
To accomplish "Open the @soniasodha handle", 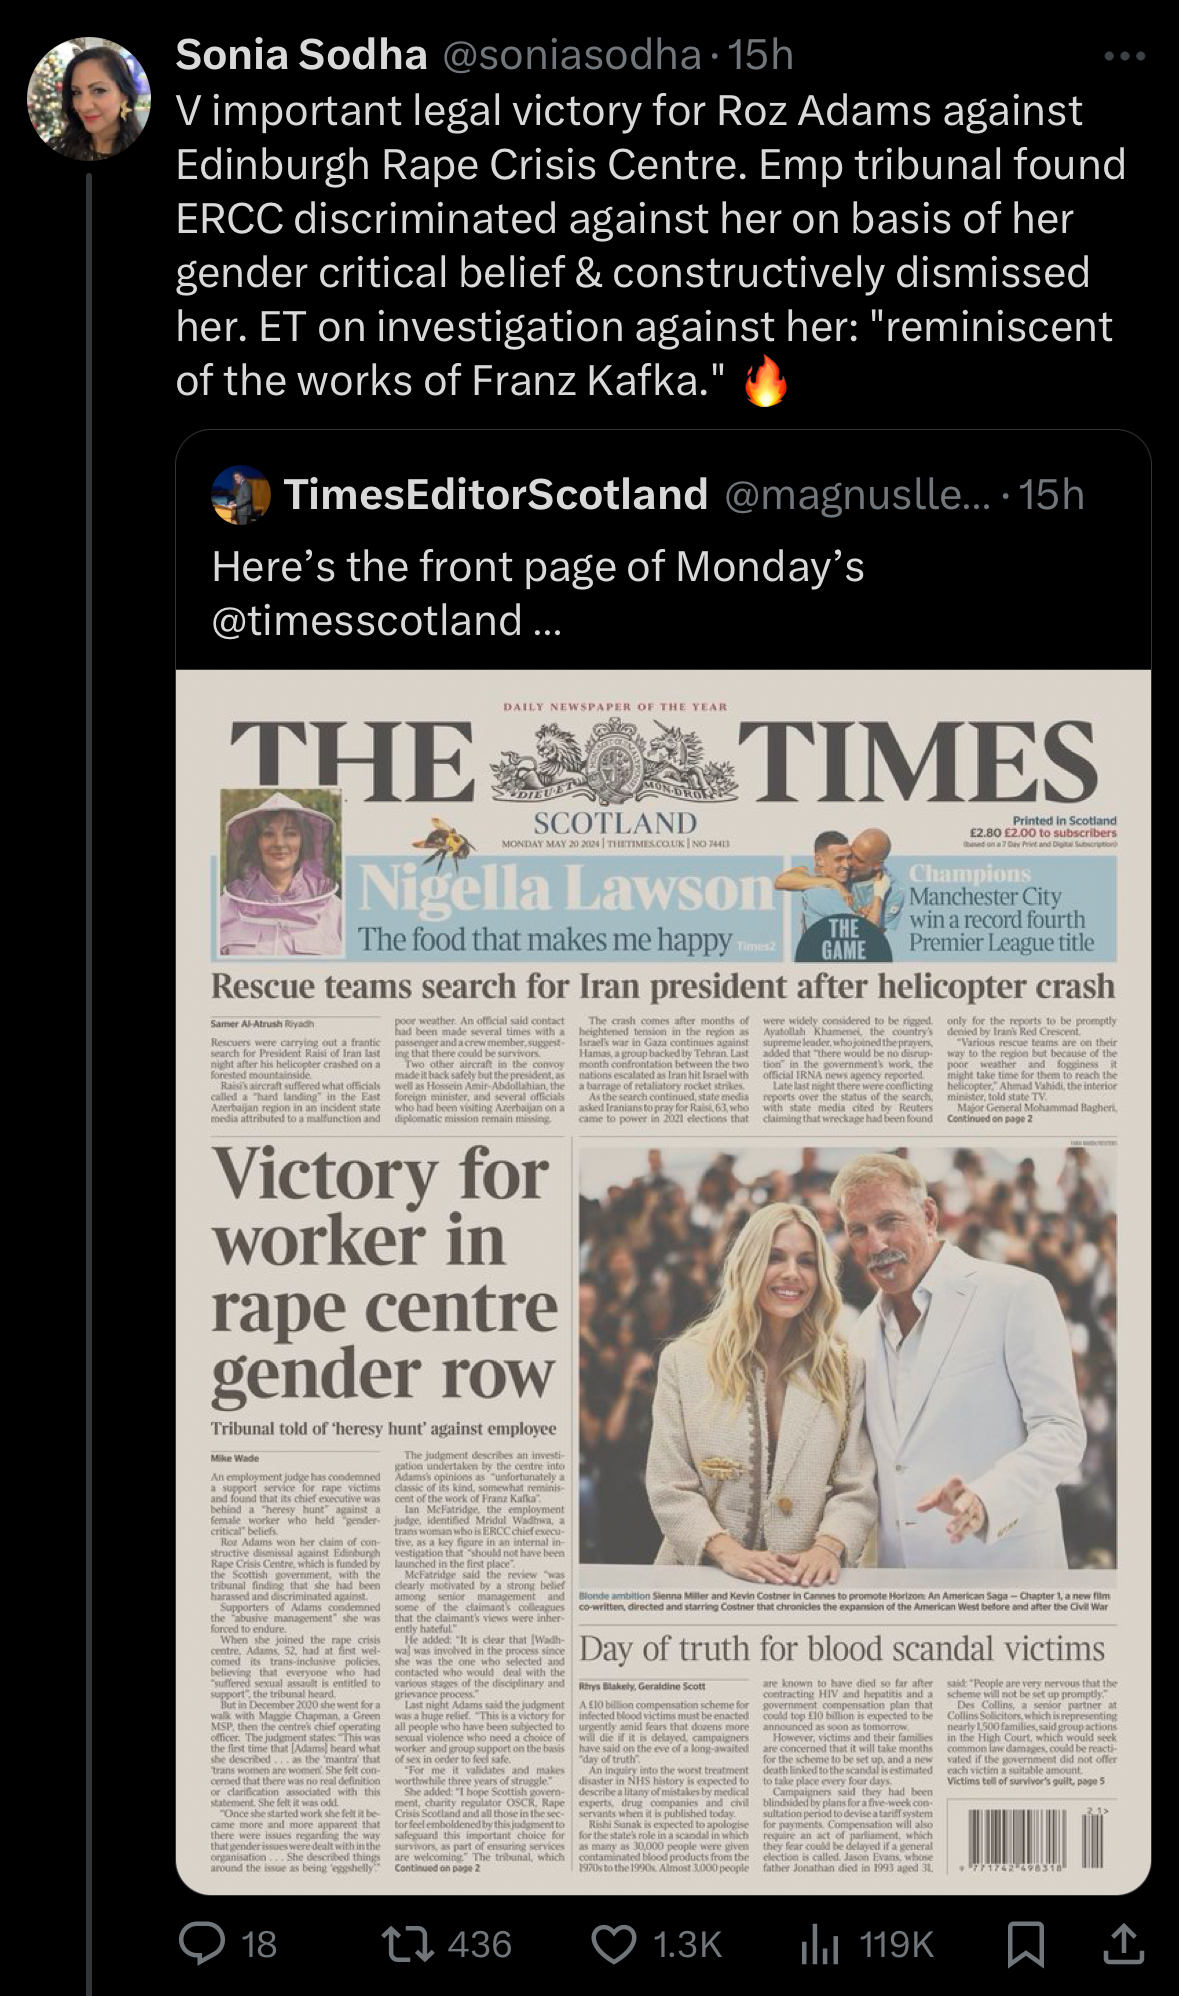I will (571, 55).
